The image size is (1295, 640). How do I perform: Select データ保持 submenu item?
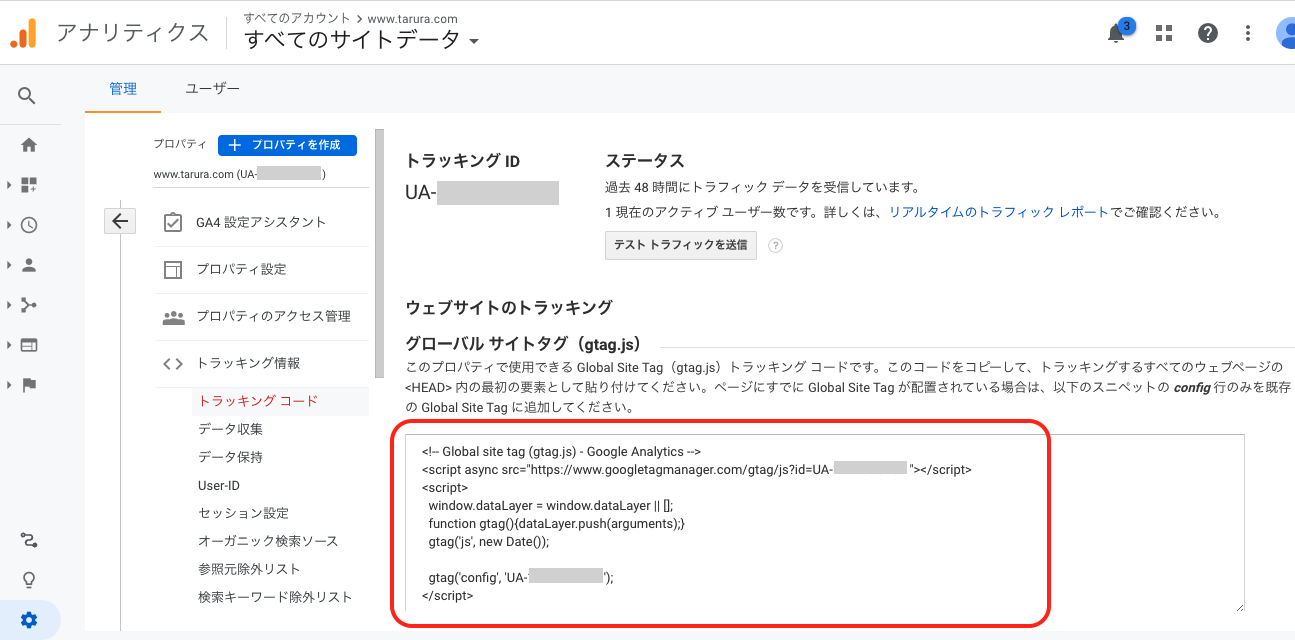point(231,457)
